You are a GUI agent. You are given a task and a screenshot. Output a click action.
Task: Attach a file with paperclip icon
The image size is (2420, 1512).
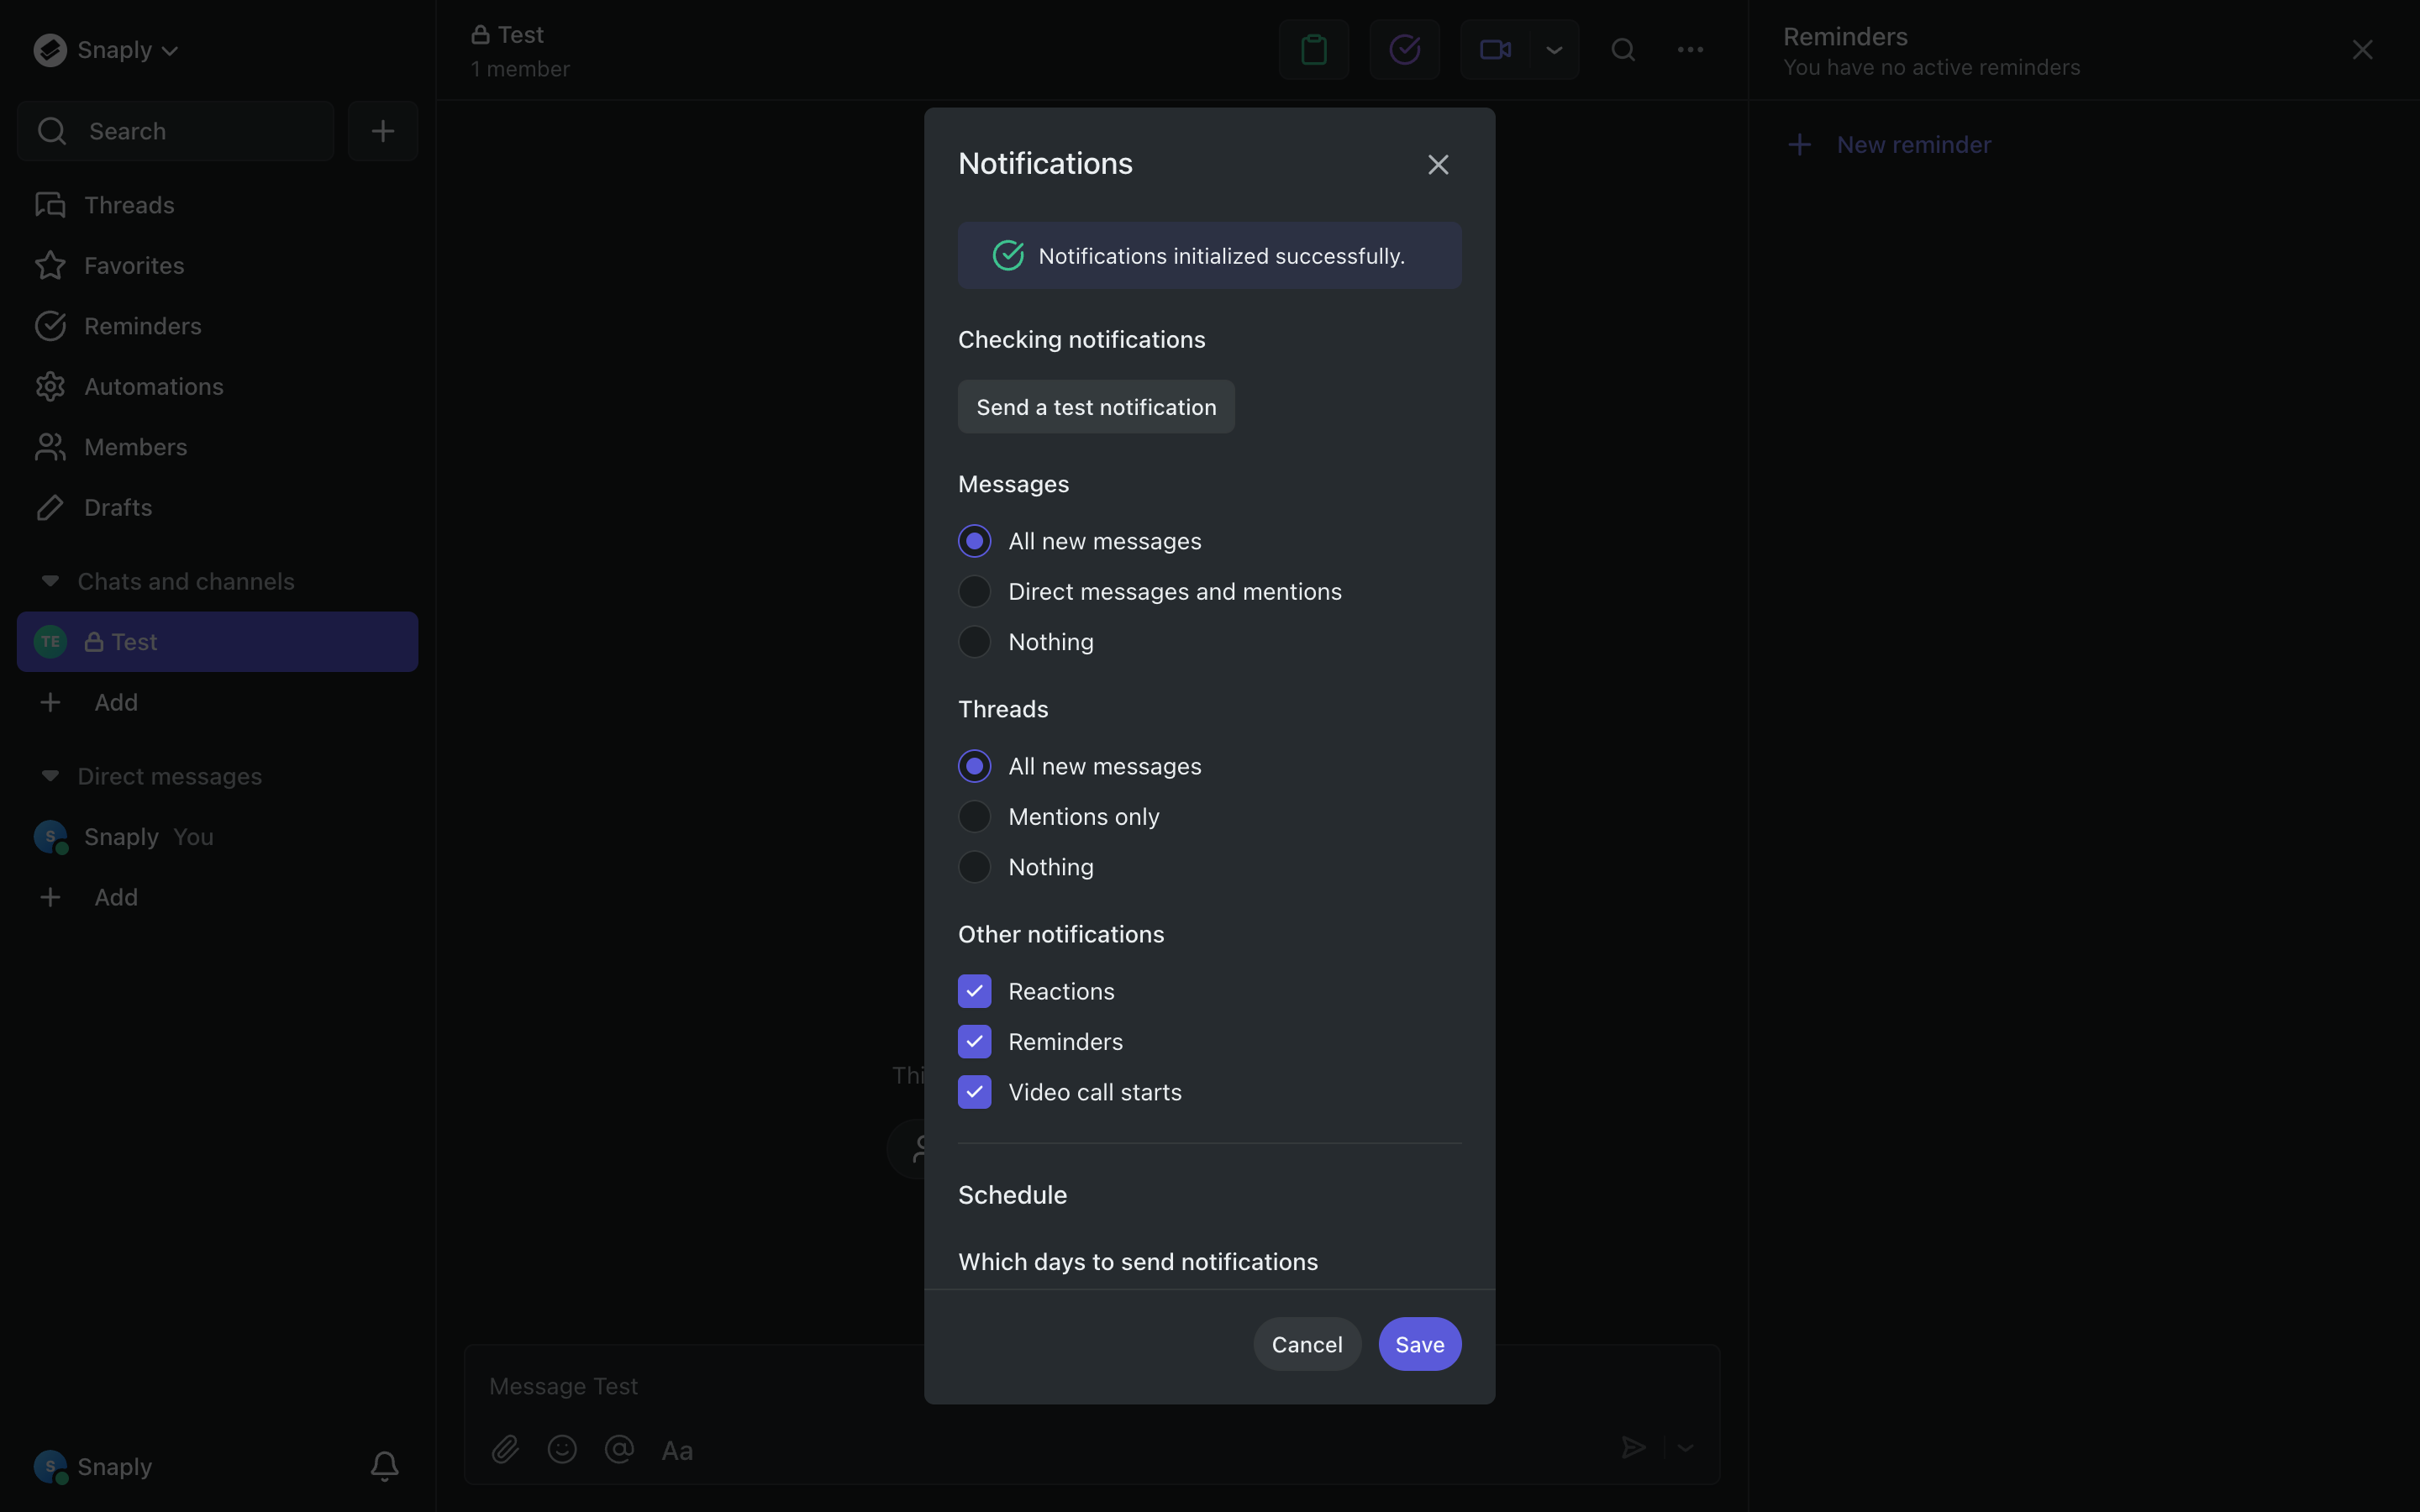505,1449
